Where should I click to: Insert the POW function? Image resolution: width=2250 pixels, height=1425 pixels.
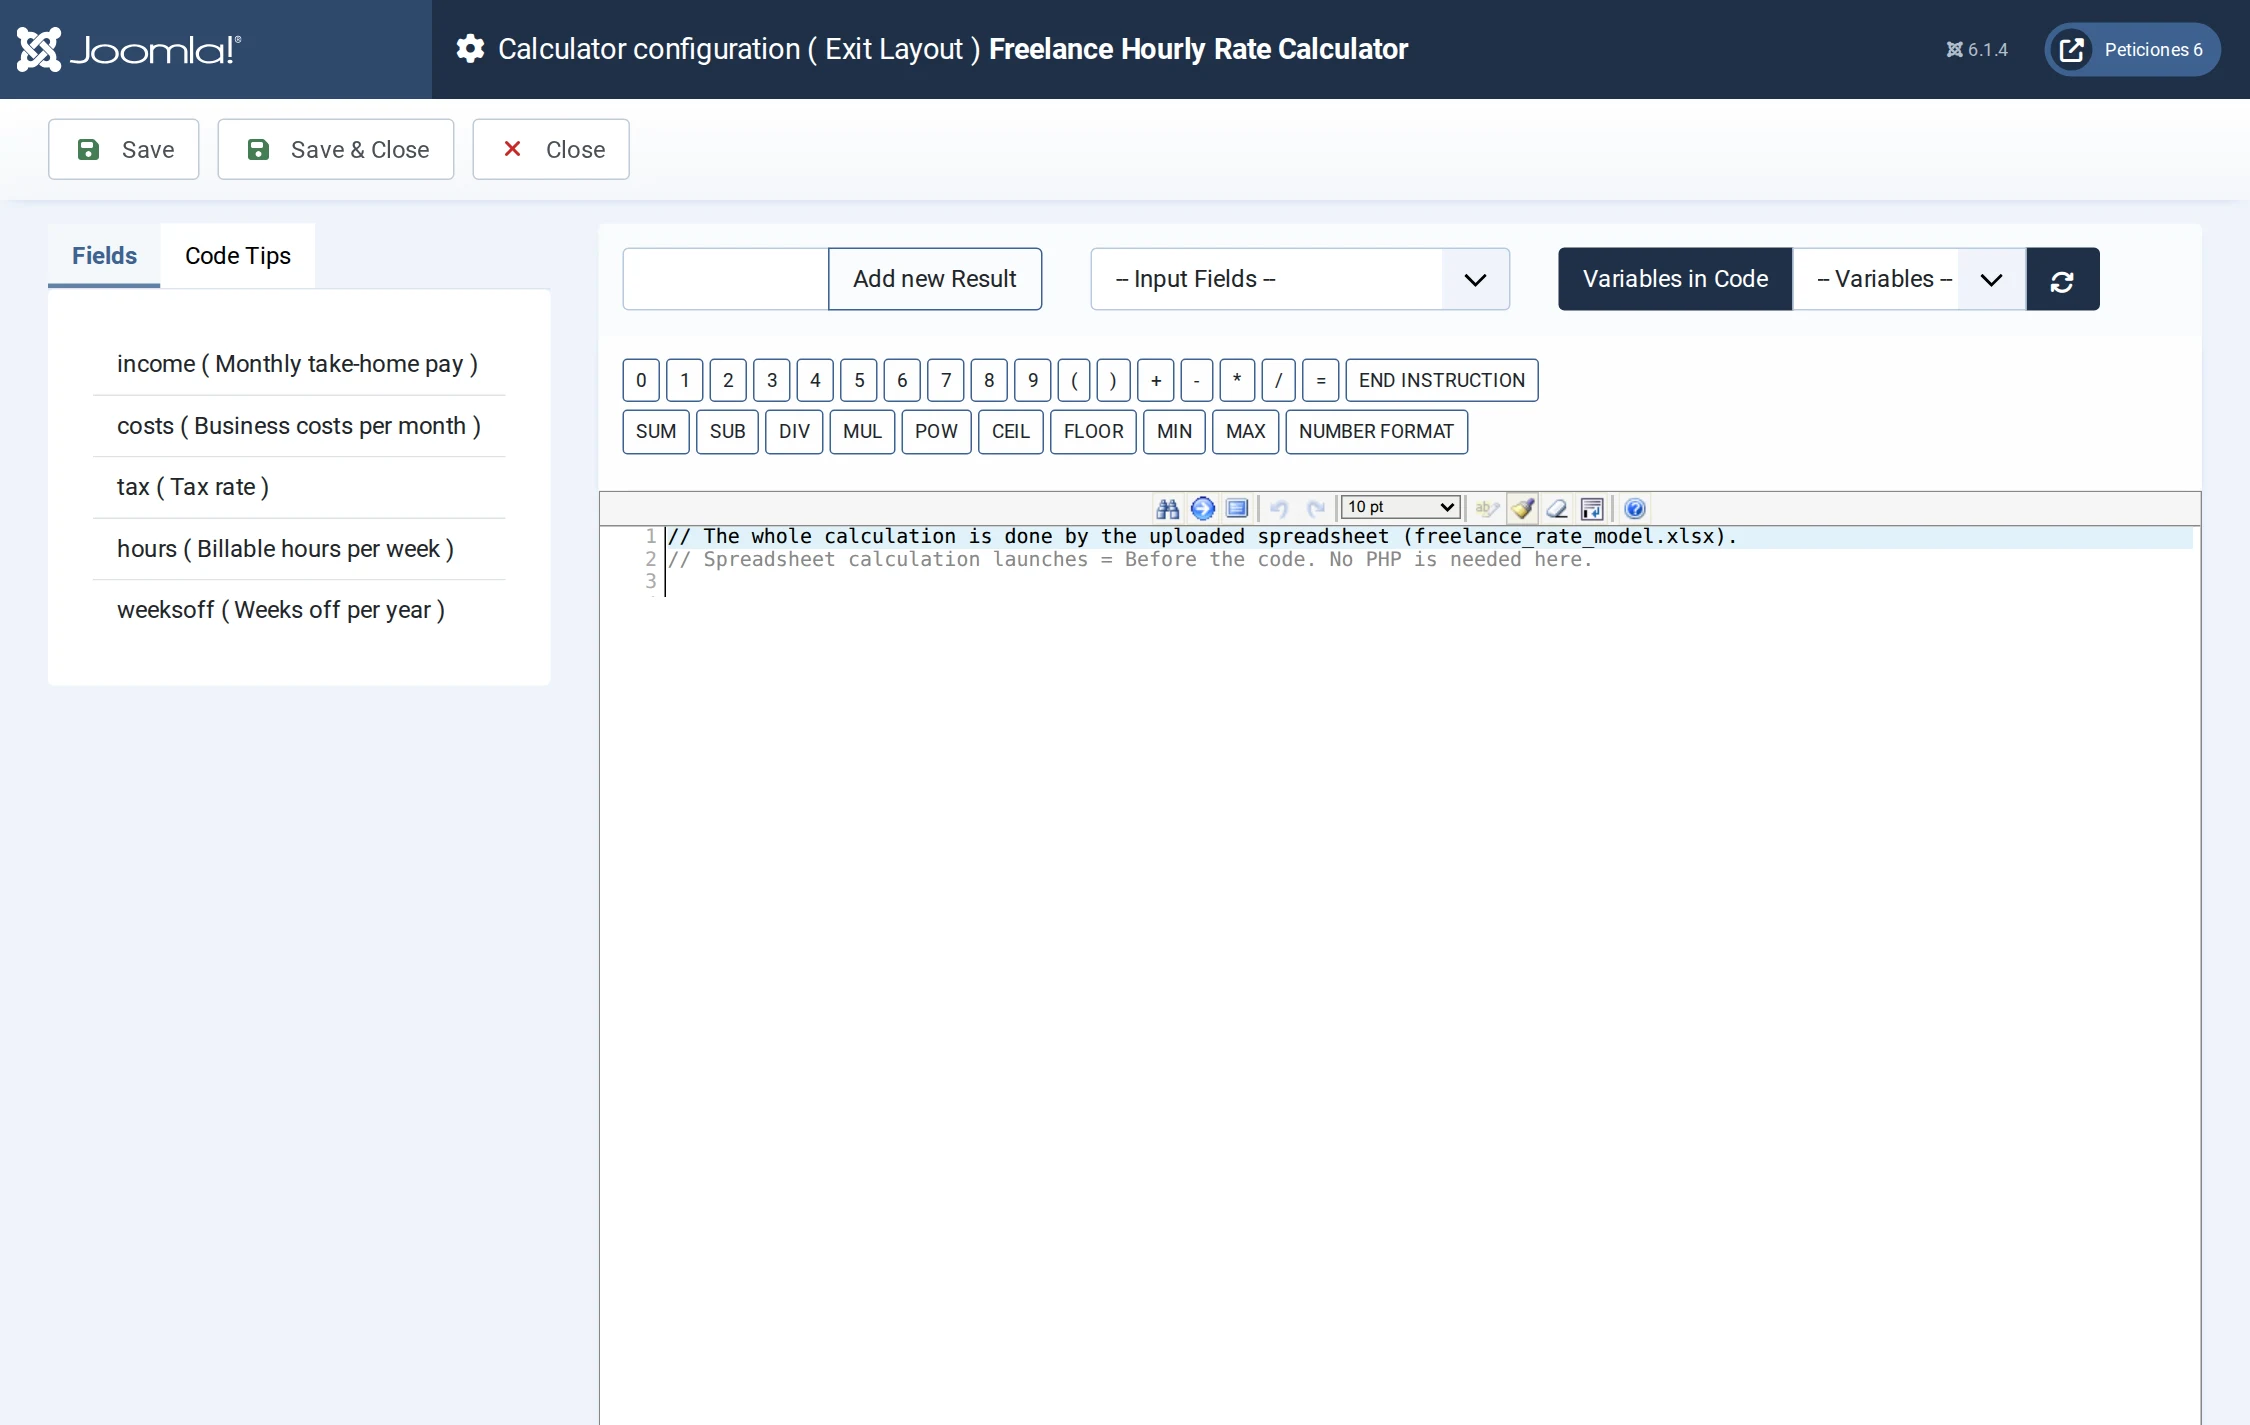pyautogui.click(x=936, y=432)
